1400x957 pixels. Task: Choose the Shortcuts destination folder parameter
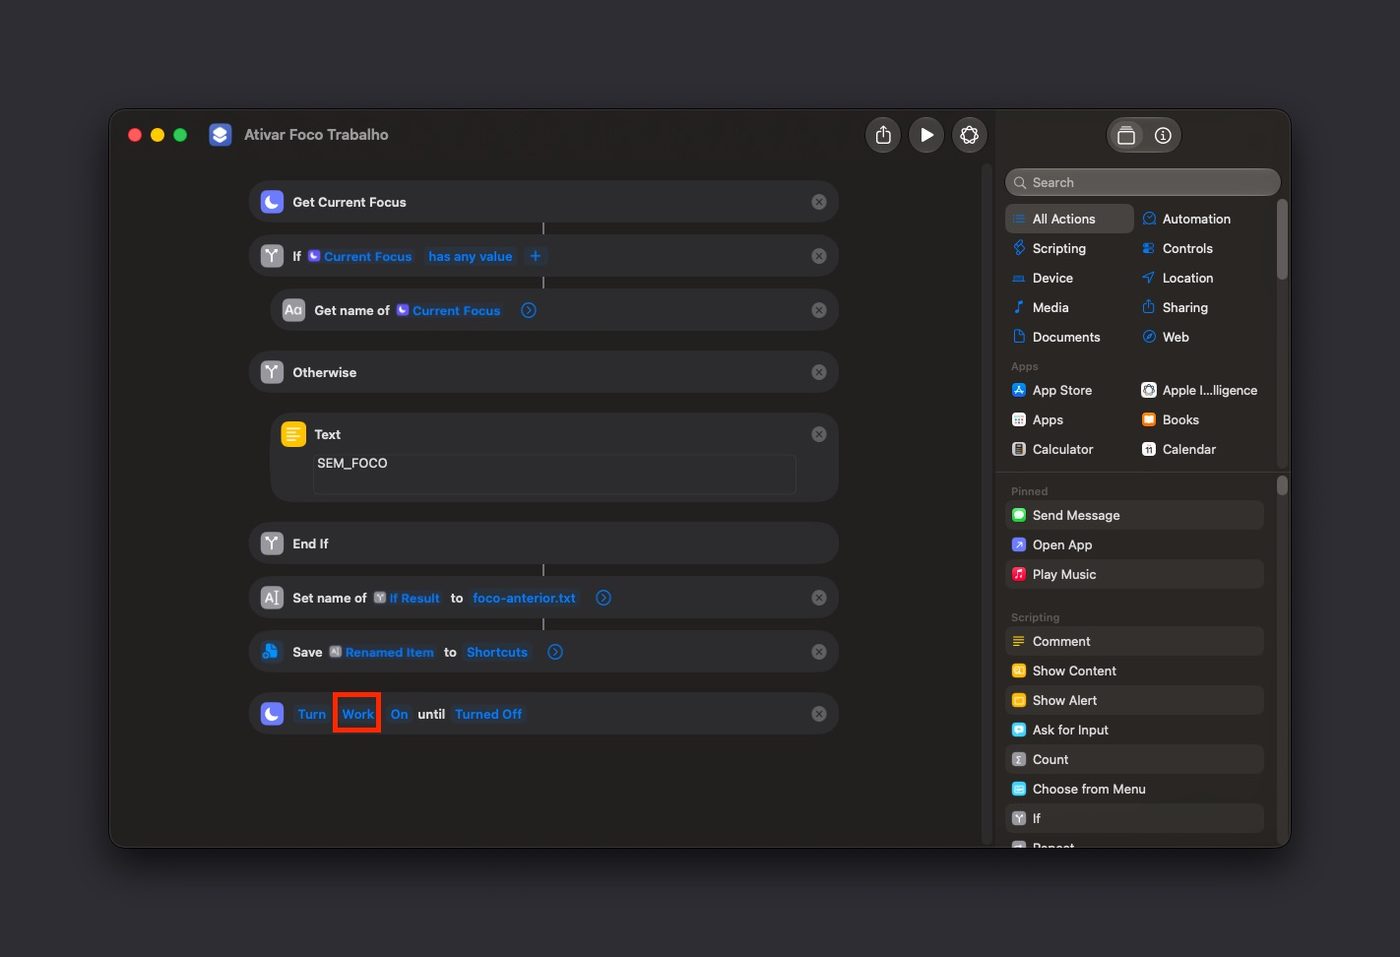tap(497, 652)
